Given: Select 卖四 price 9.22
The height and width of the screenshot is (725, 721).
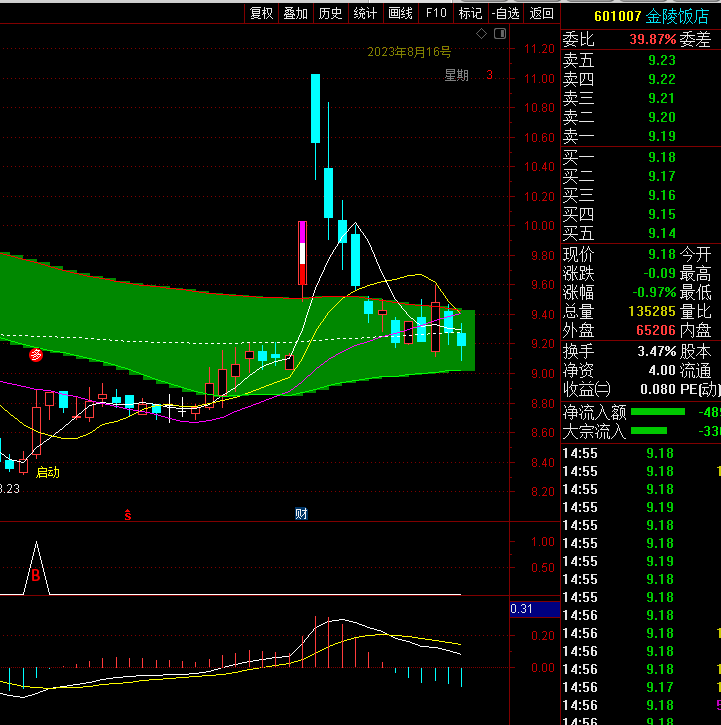Looking at the screenshot, I should click(x=661, y=79).
